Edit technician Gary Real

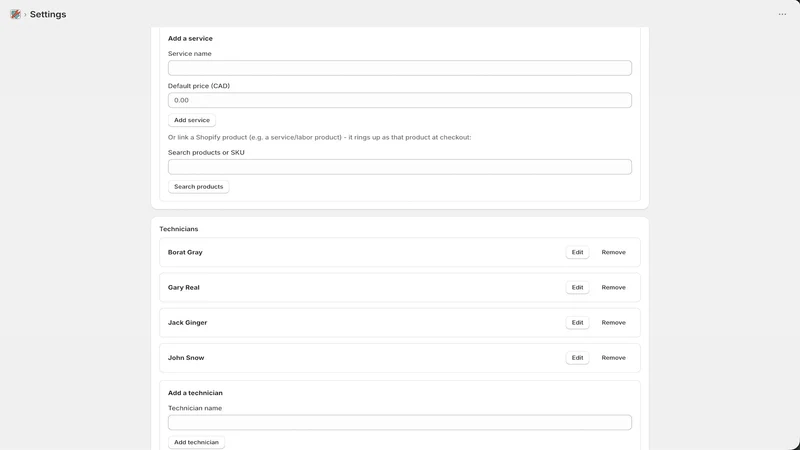coord(577,287)
